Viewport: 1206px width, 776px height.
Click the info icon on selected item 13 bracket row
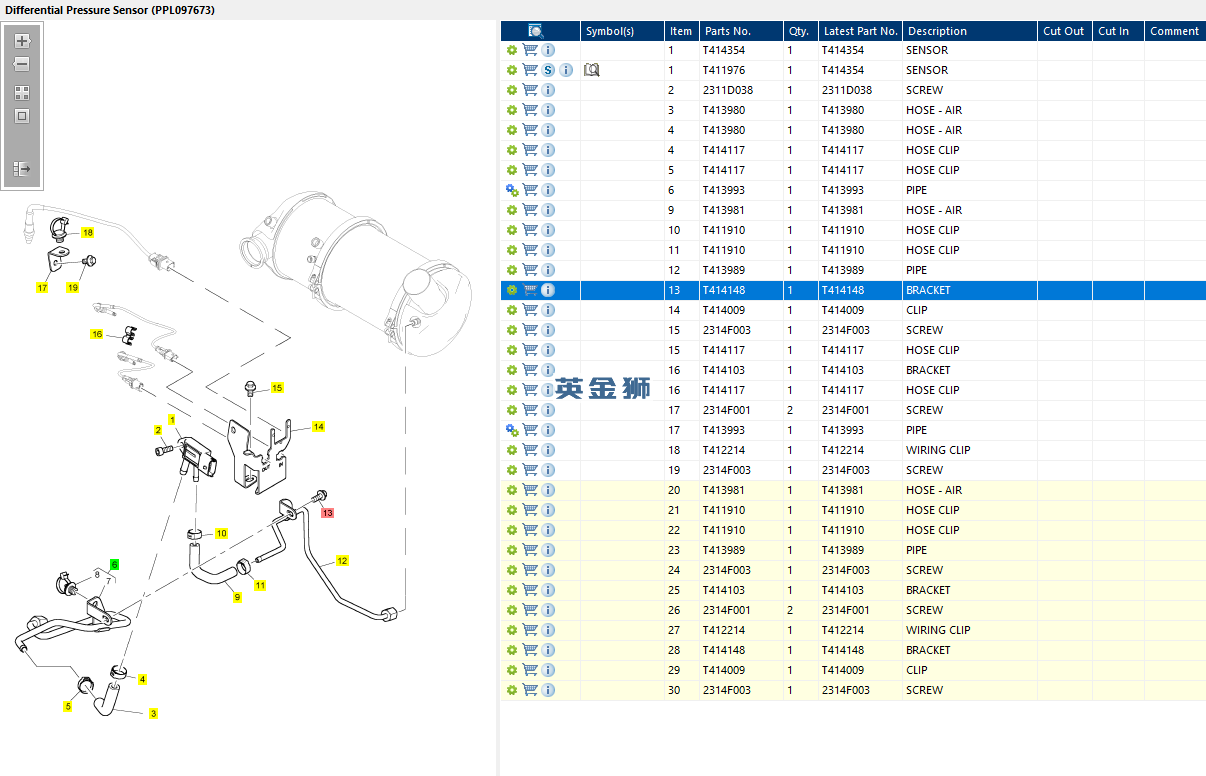pyautogui.click(x=548, y=290)
